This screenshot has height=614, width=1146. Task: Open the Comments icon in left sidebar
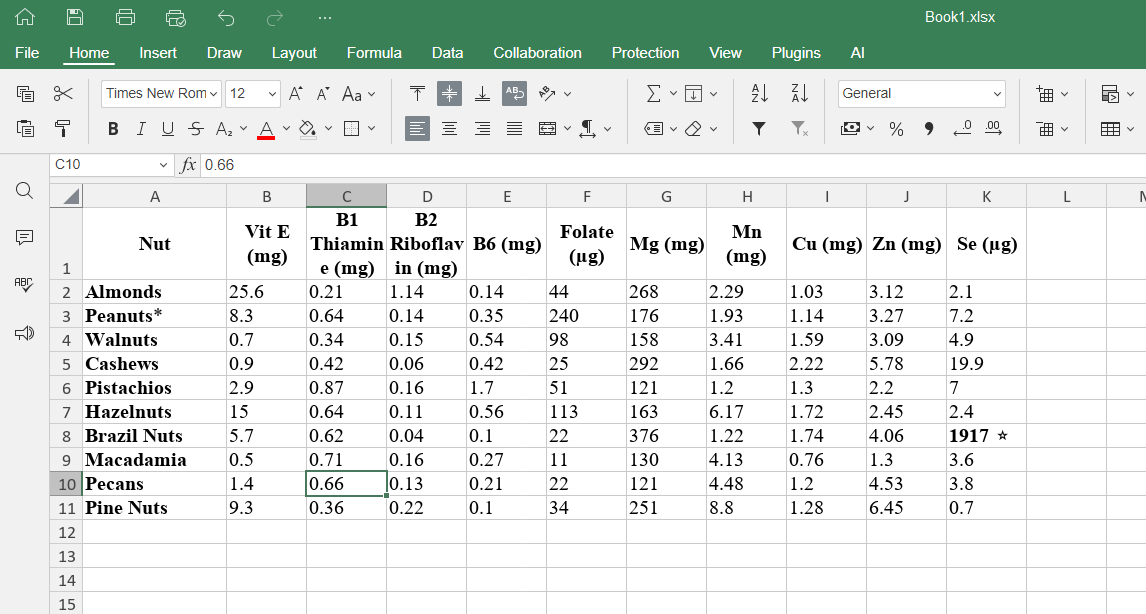pyautogui.click(x=25, y=238)
